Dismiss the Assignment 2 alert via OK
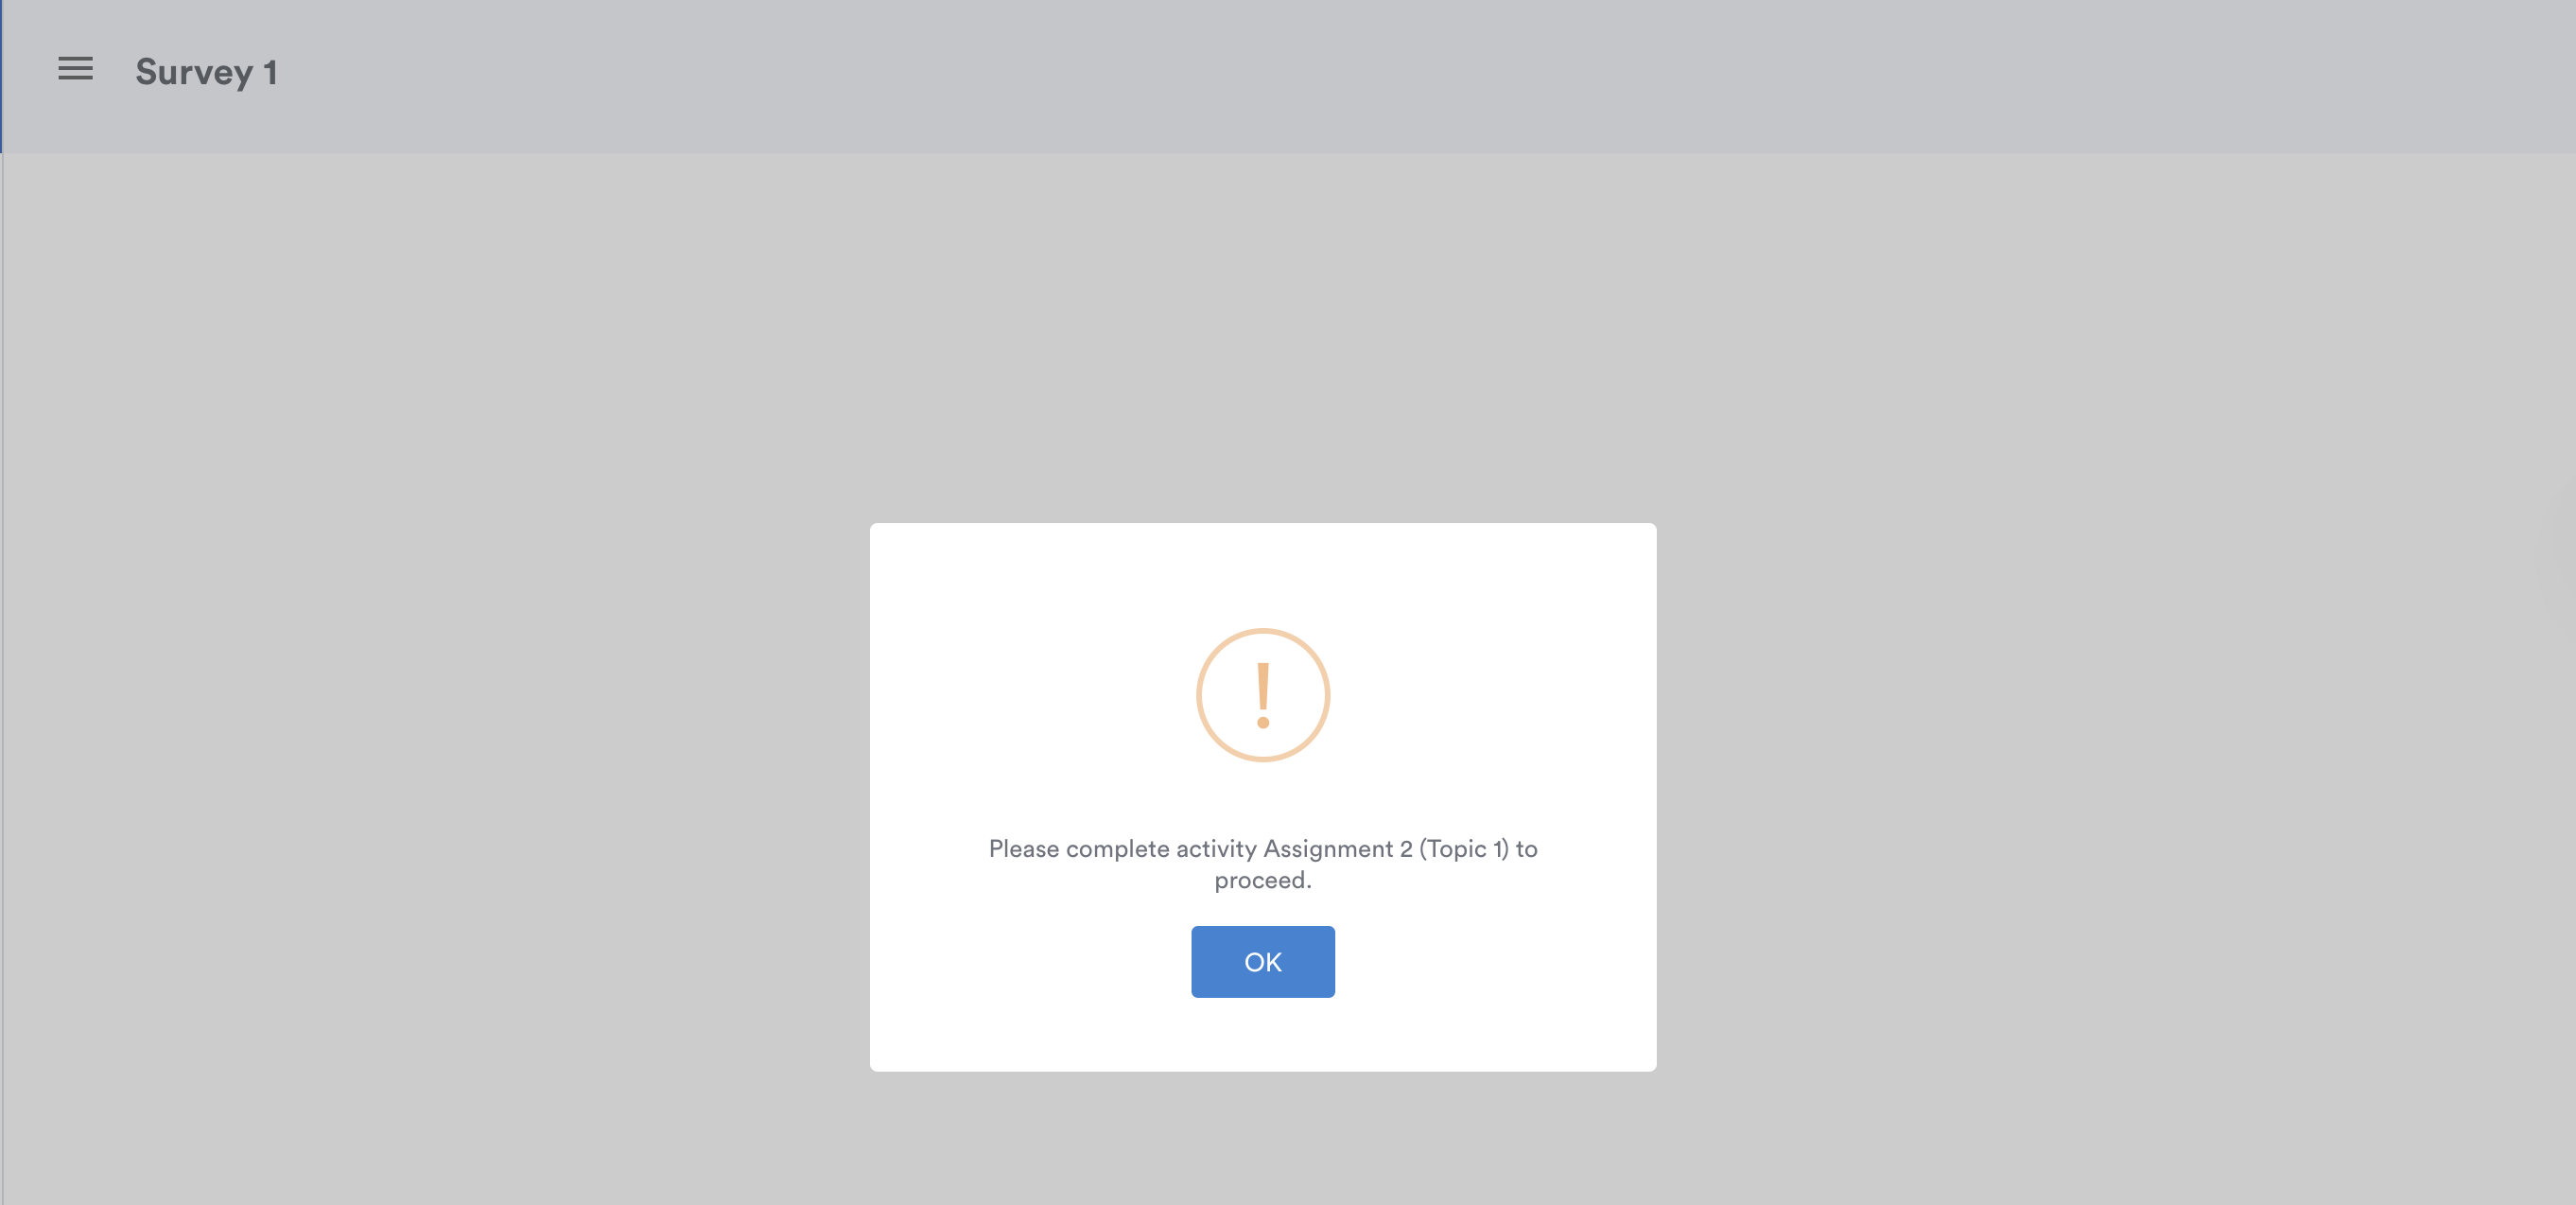Screen dimensions: 2576x1205 [x=1262, y=961]
